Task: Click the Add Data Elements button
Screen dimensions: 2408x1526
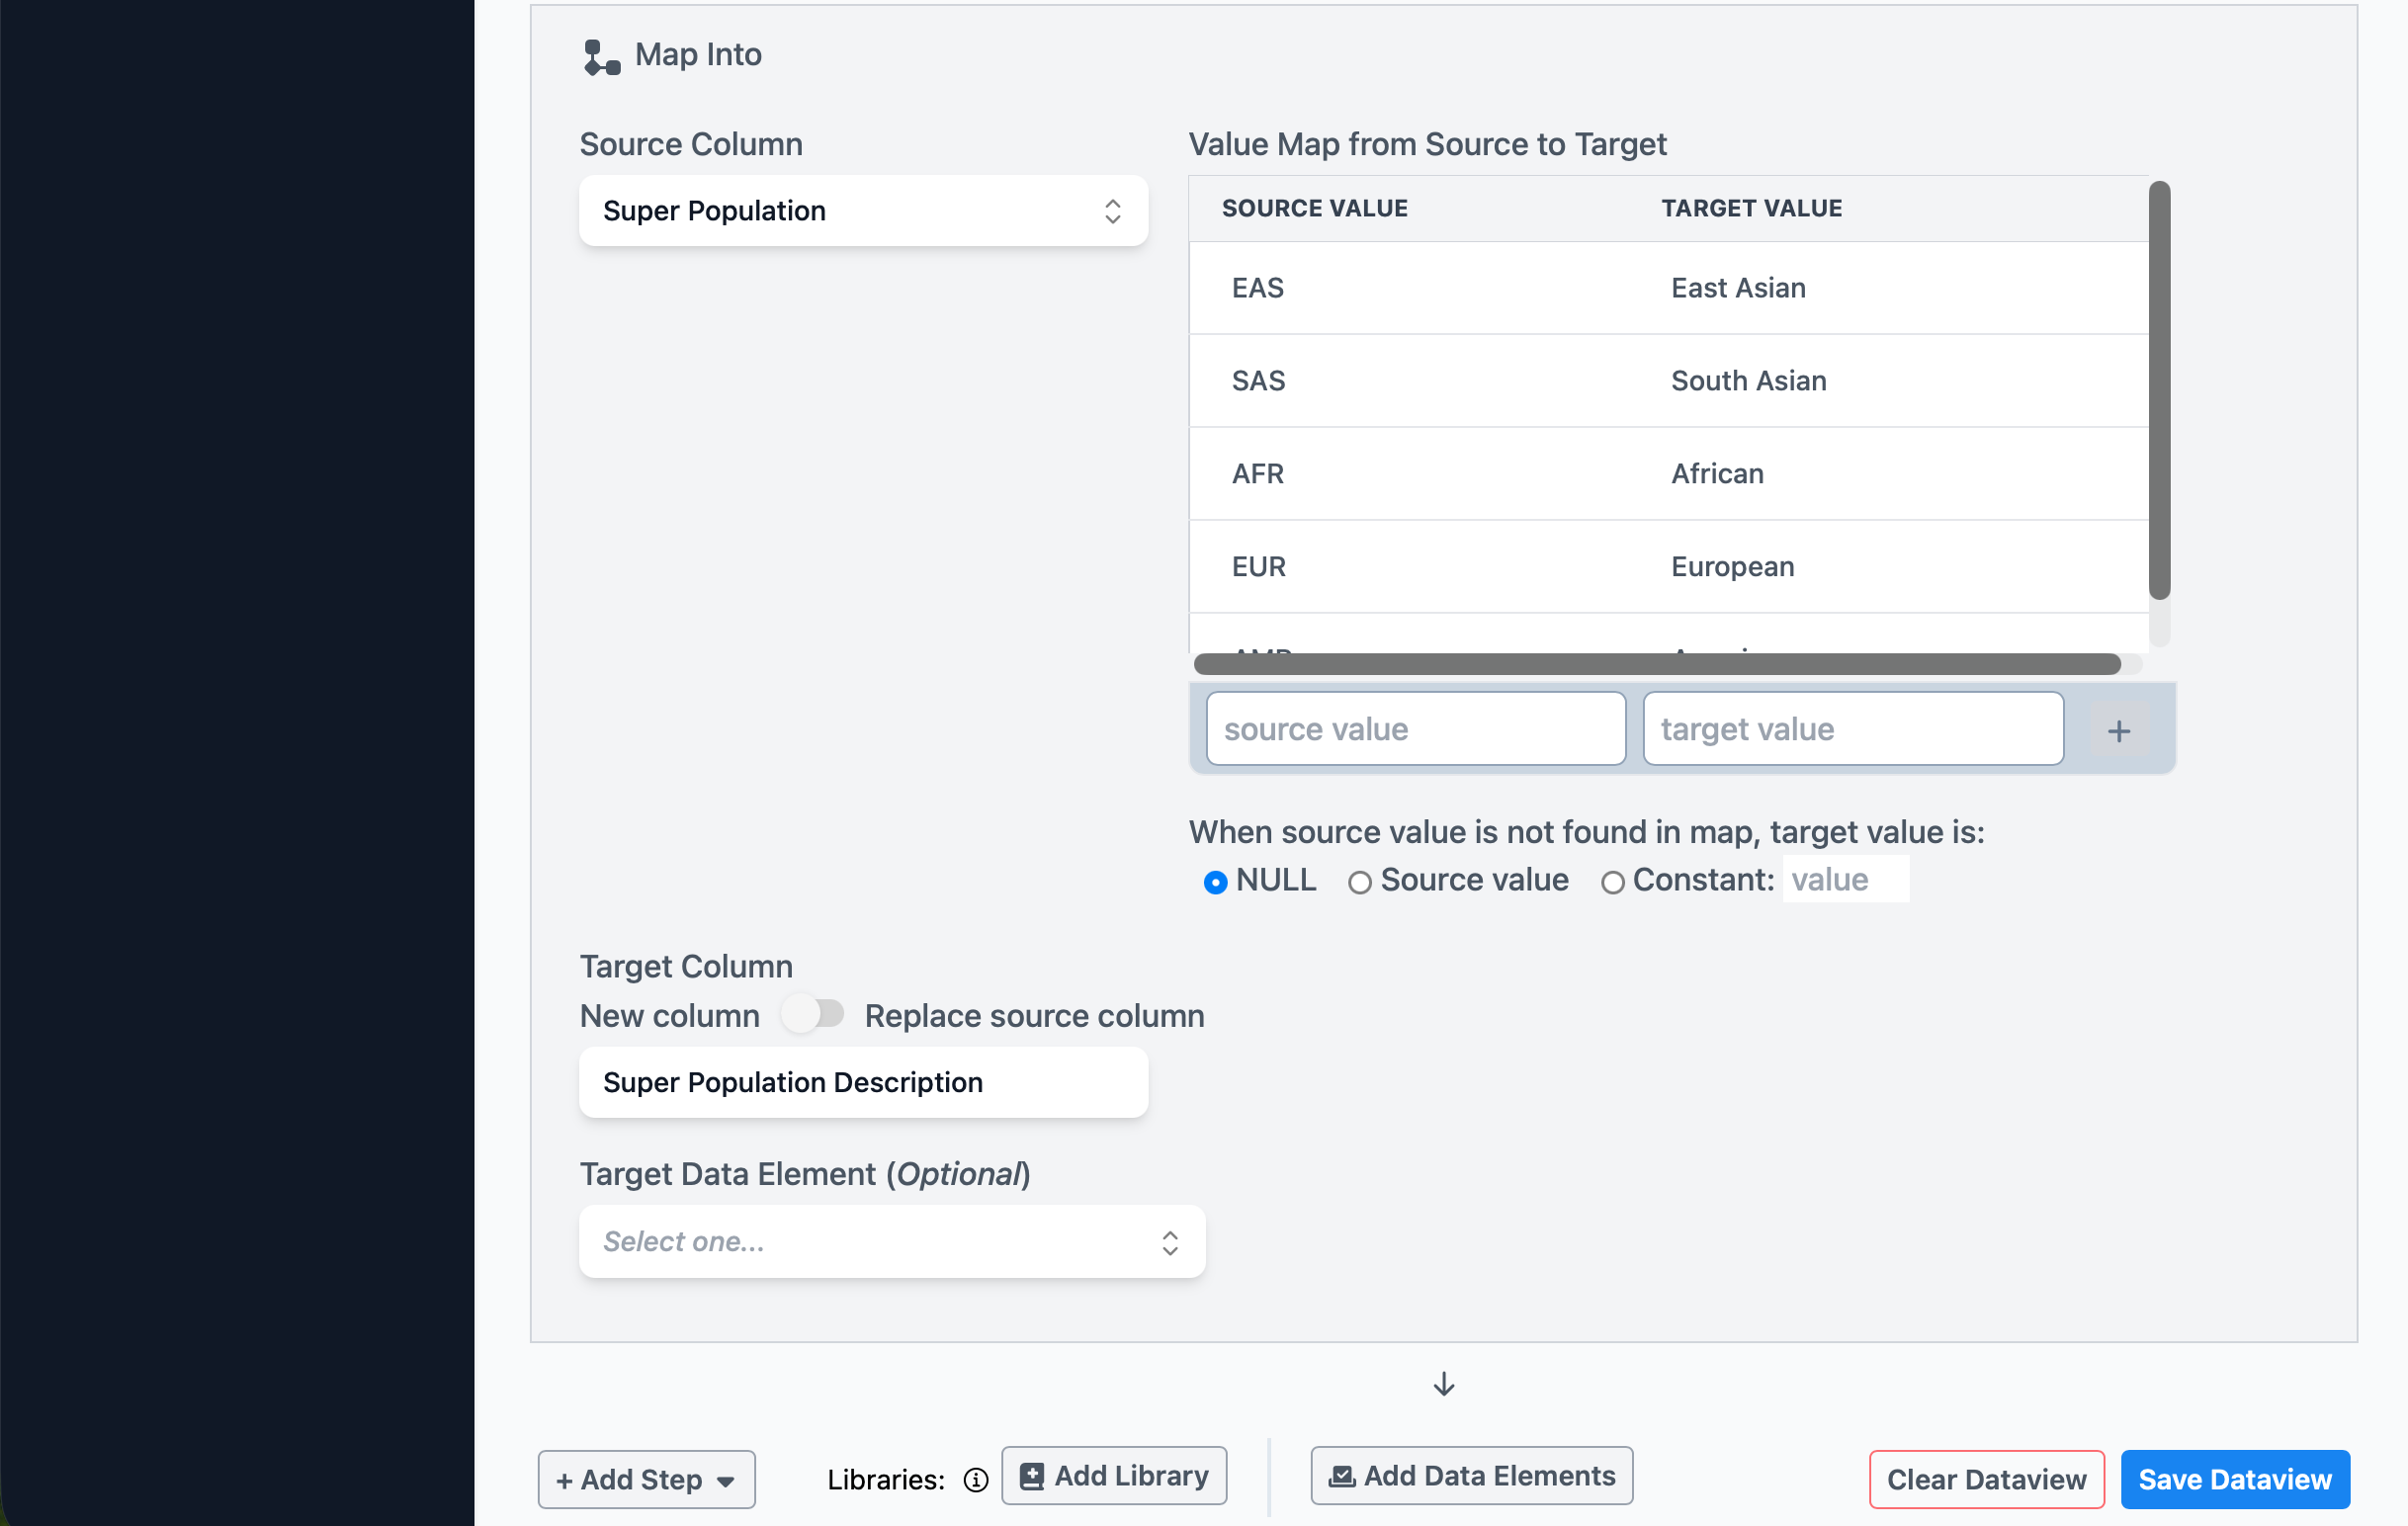Action: point(1471,1475)
